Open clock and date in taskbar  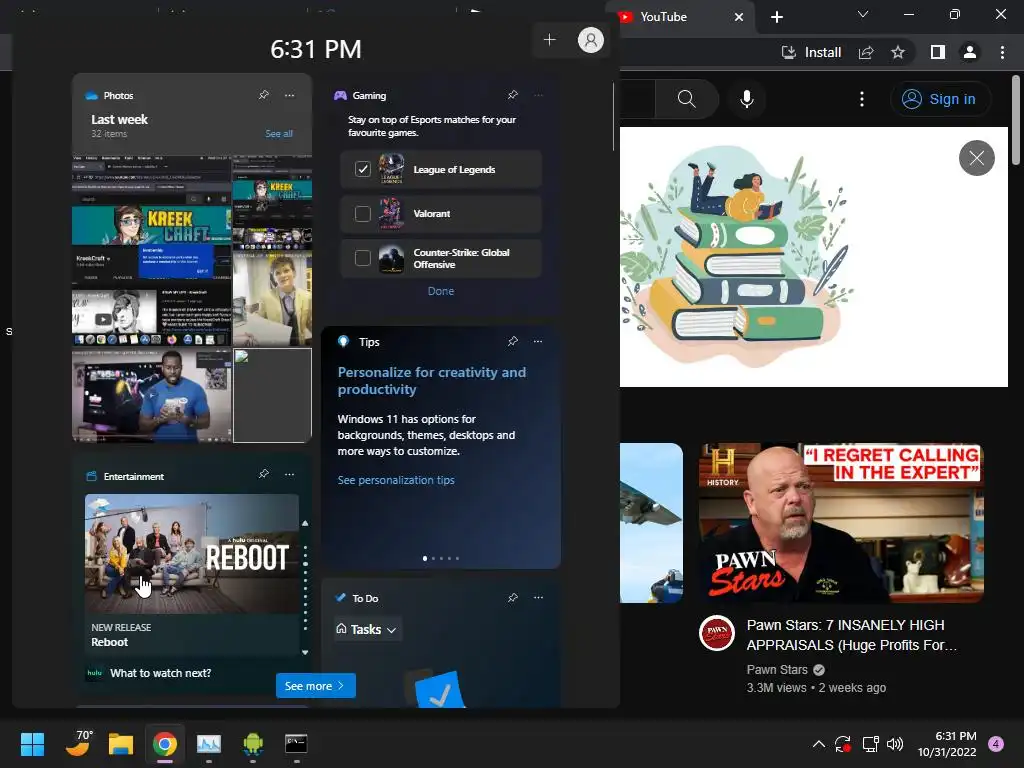[947, 744]
